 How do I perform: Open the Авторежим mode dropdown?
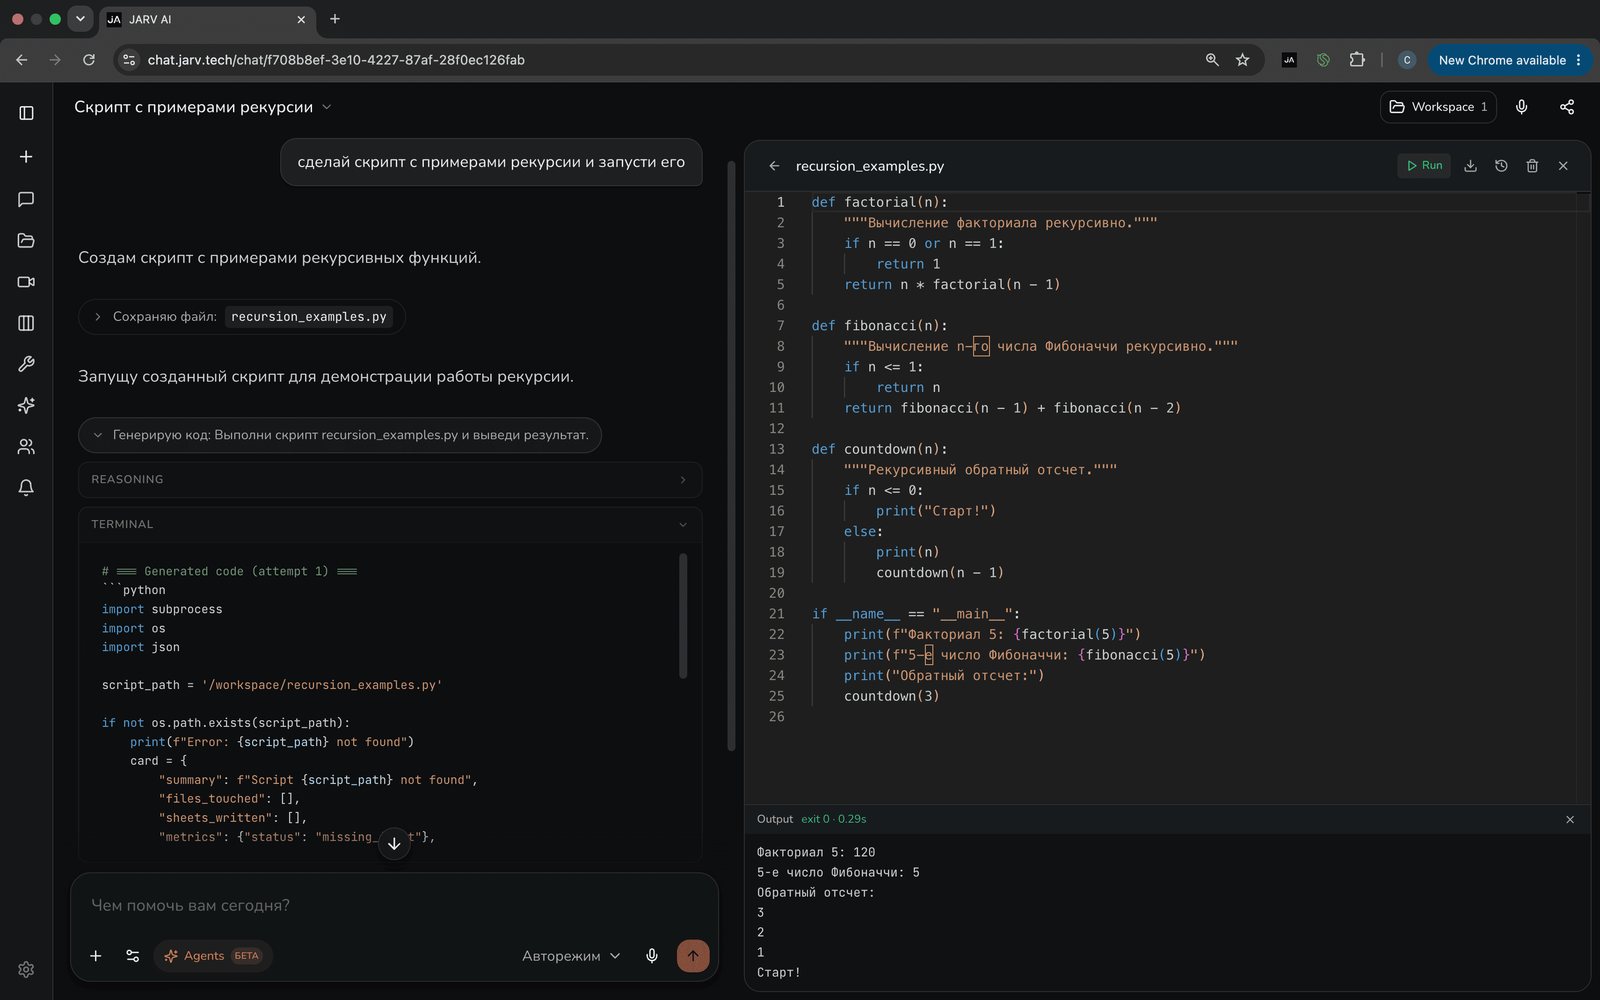pos(571,956)
